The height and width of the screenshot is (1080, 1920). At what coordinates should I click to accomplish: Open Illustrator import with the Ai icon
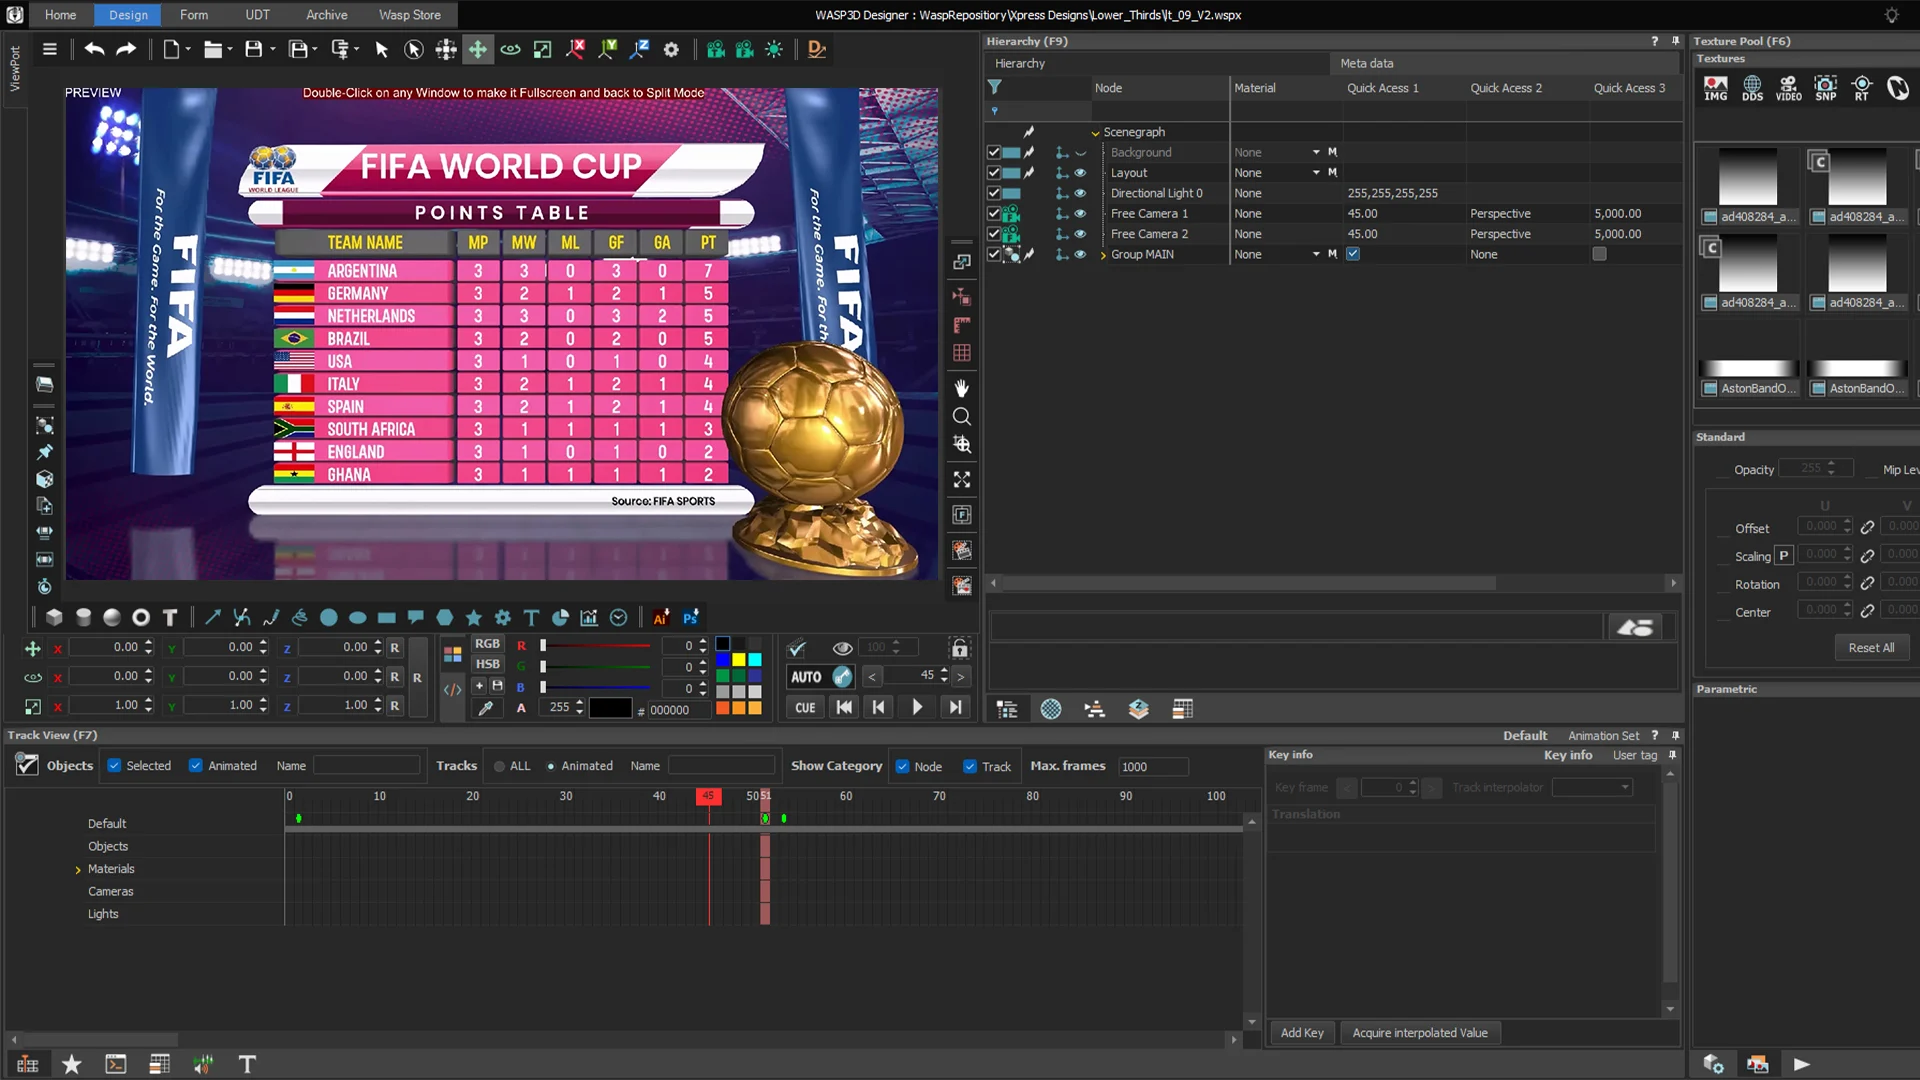[x=661, y=618]
